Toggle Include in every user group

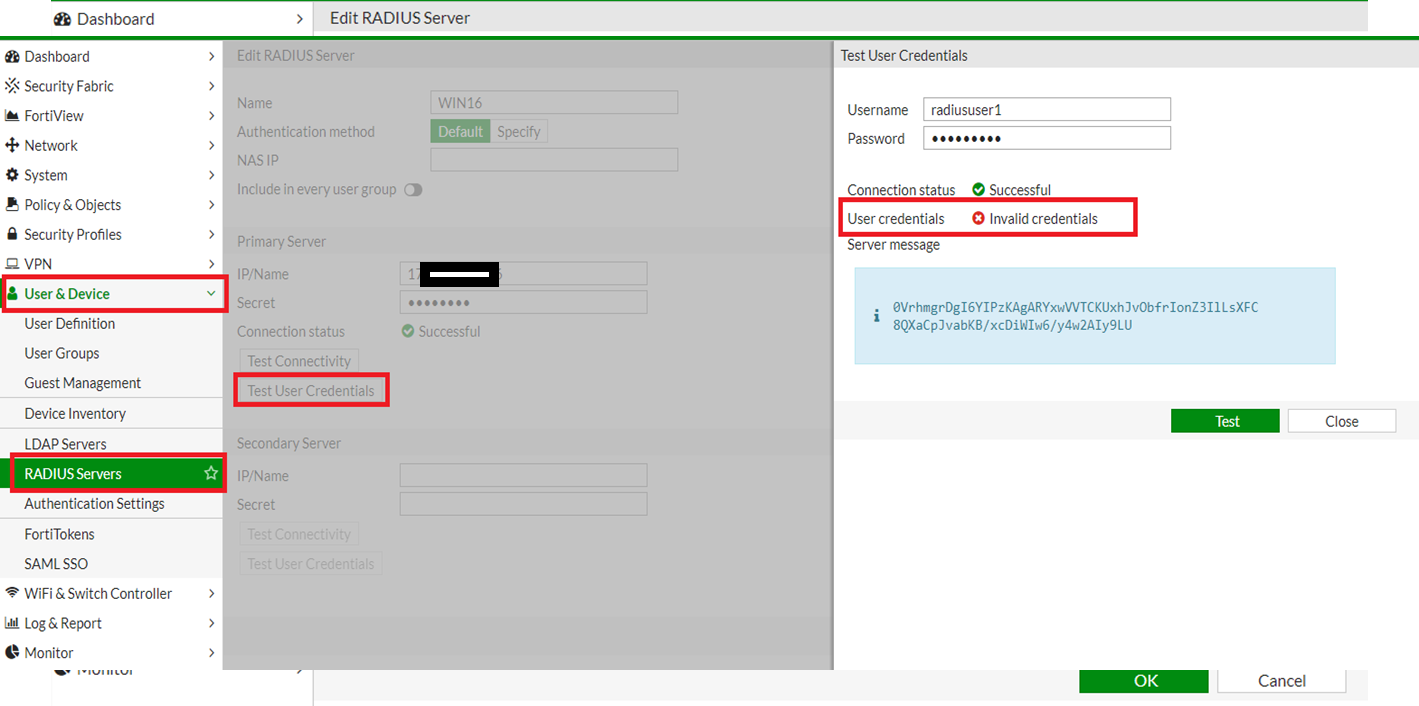pyautogui.click(x=413, y=189)
